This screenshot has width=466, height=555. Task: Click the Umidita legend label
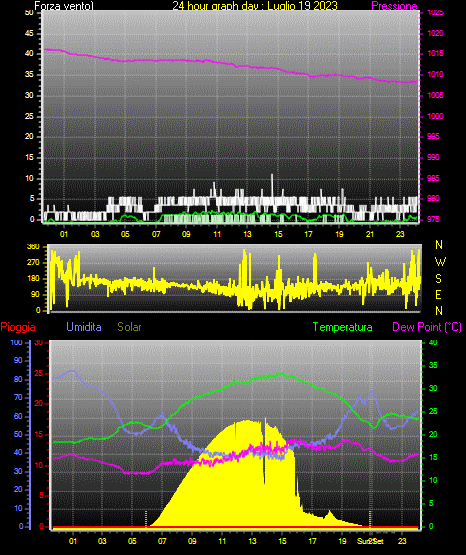click(84, 327)
